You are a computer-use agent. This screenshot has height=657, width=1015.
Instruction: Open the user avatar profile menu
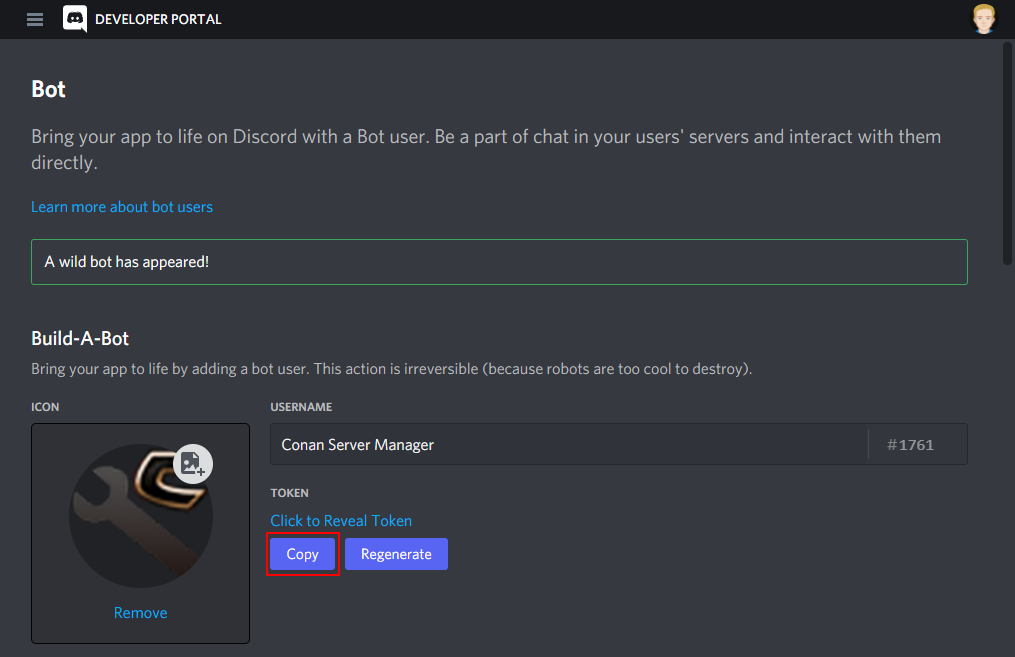(983, 19)
